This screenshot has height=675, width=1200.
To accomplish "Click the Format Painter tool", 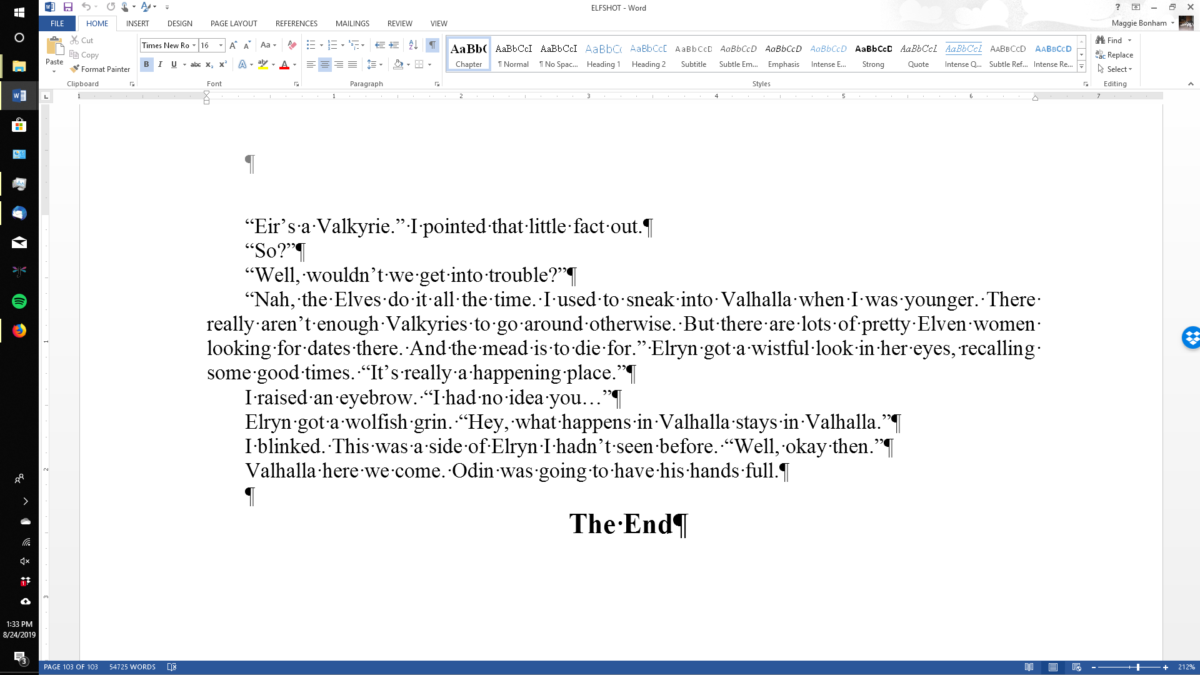I will pos(100,69).
